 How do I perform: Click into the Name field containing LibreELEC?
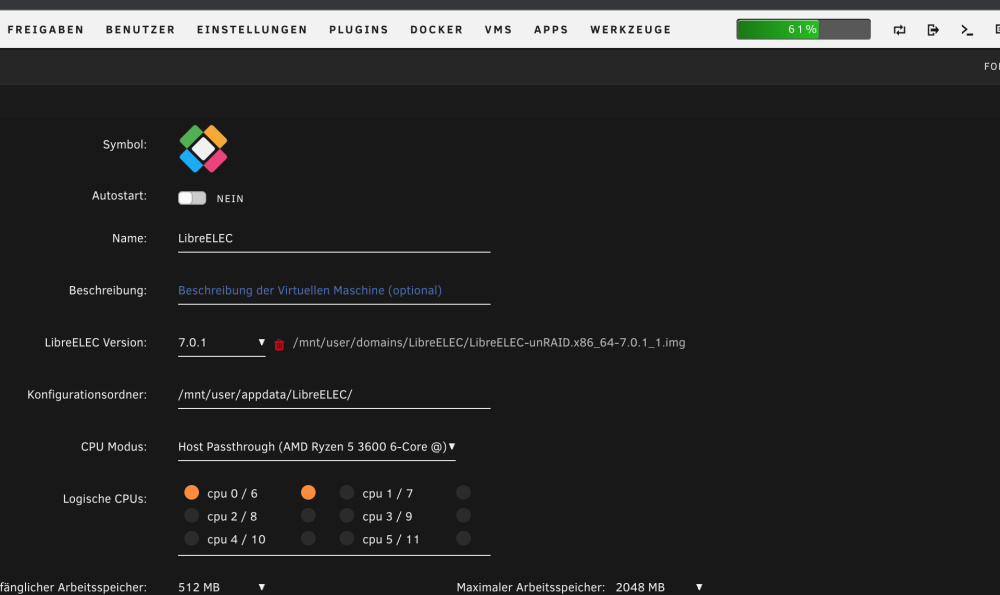[x=334, y=239]
